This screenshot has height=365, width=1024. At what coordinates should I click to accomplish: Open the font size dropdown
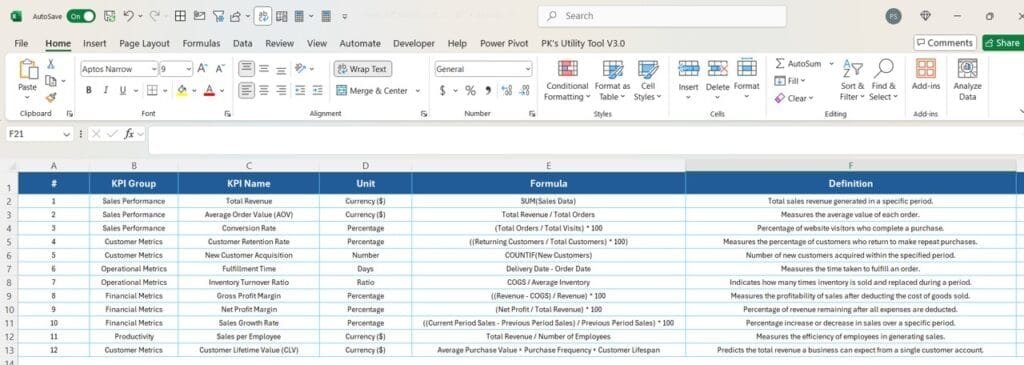(189, 69)
